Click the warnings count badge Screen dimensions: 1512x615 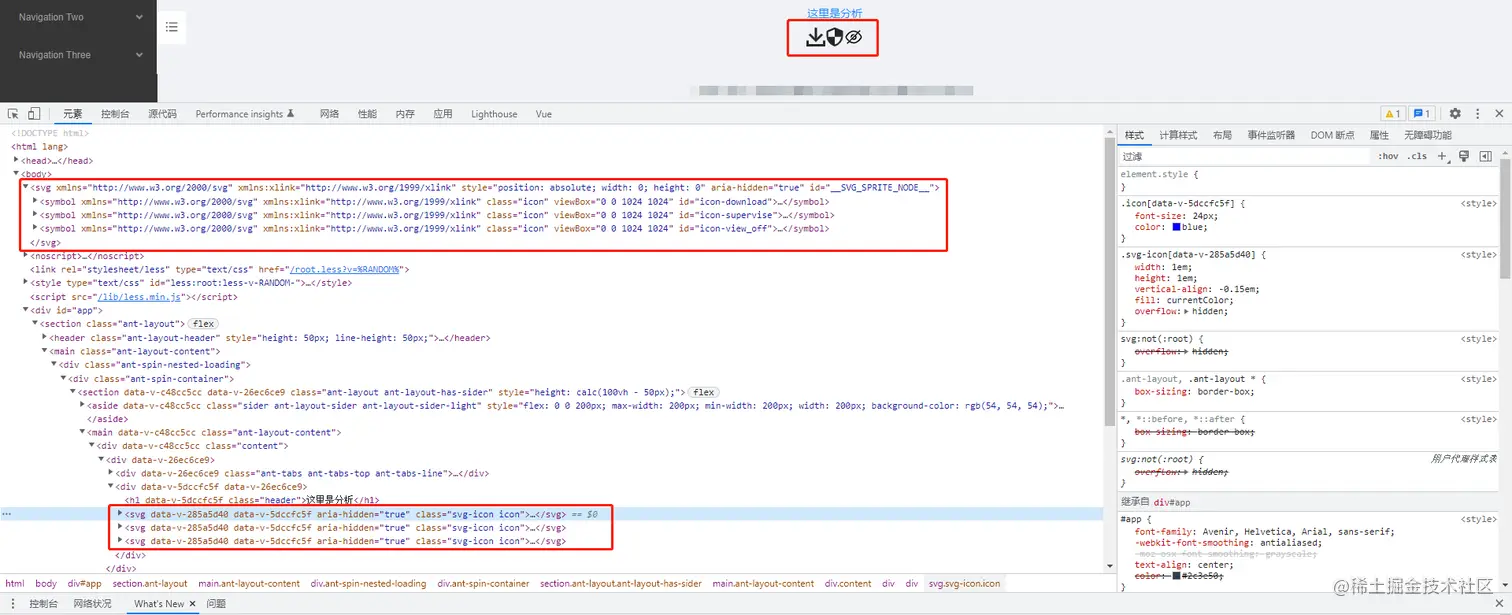click(x=1392, y=114)
